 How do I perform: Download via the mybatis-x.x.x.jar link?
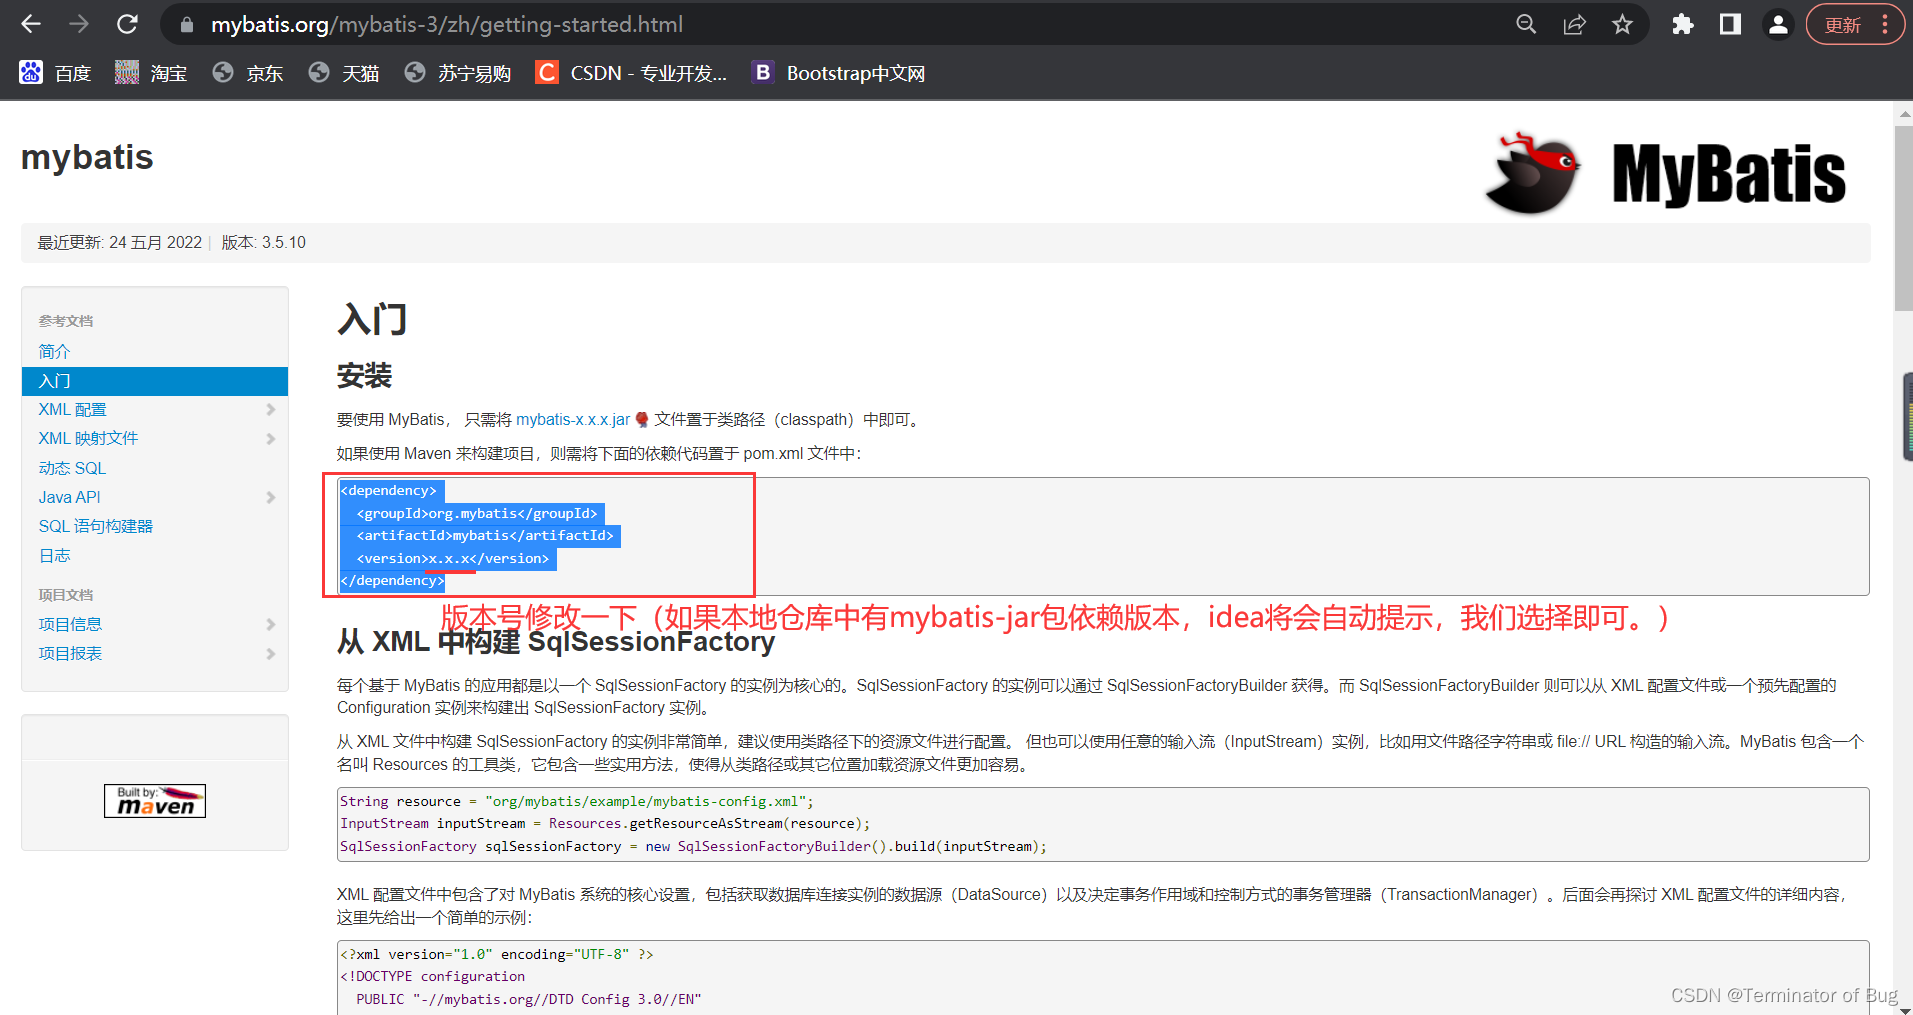(x=573, y=420)
